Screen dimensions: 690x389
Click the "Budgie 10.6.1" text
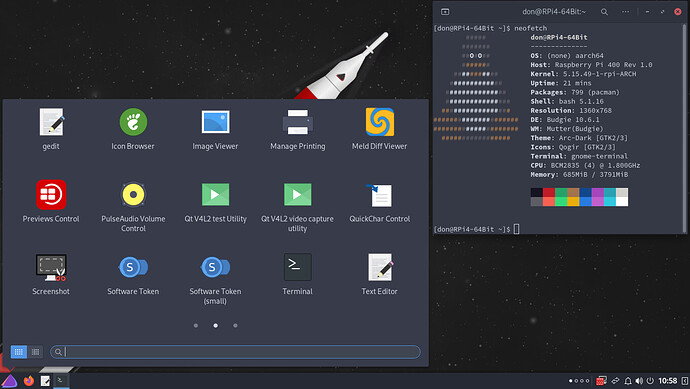pyautogui.click(x=573, y=120)
